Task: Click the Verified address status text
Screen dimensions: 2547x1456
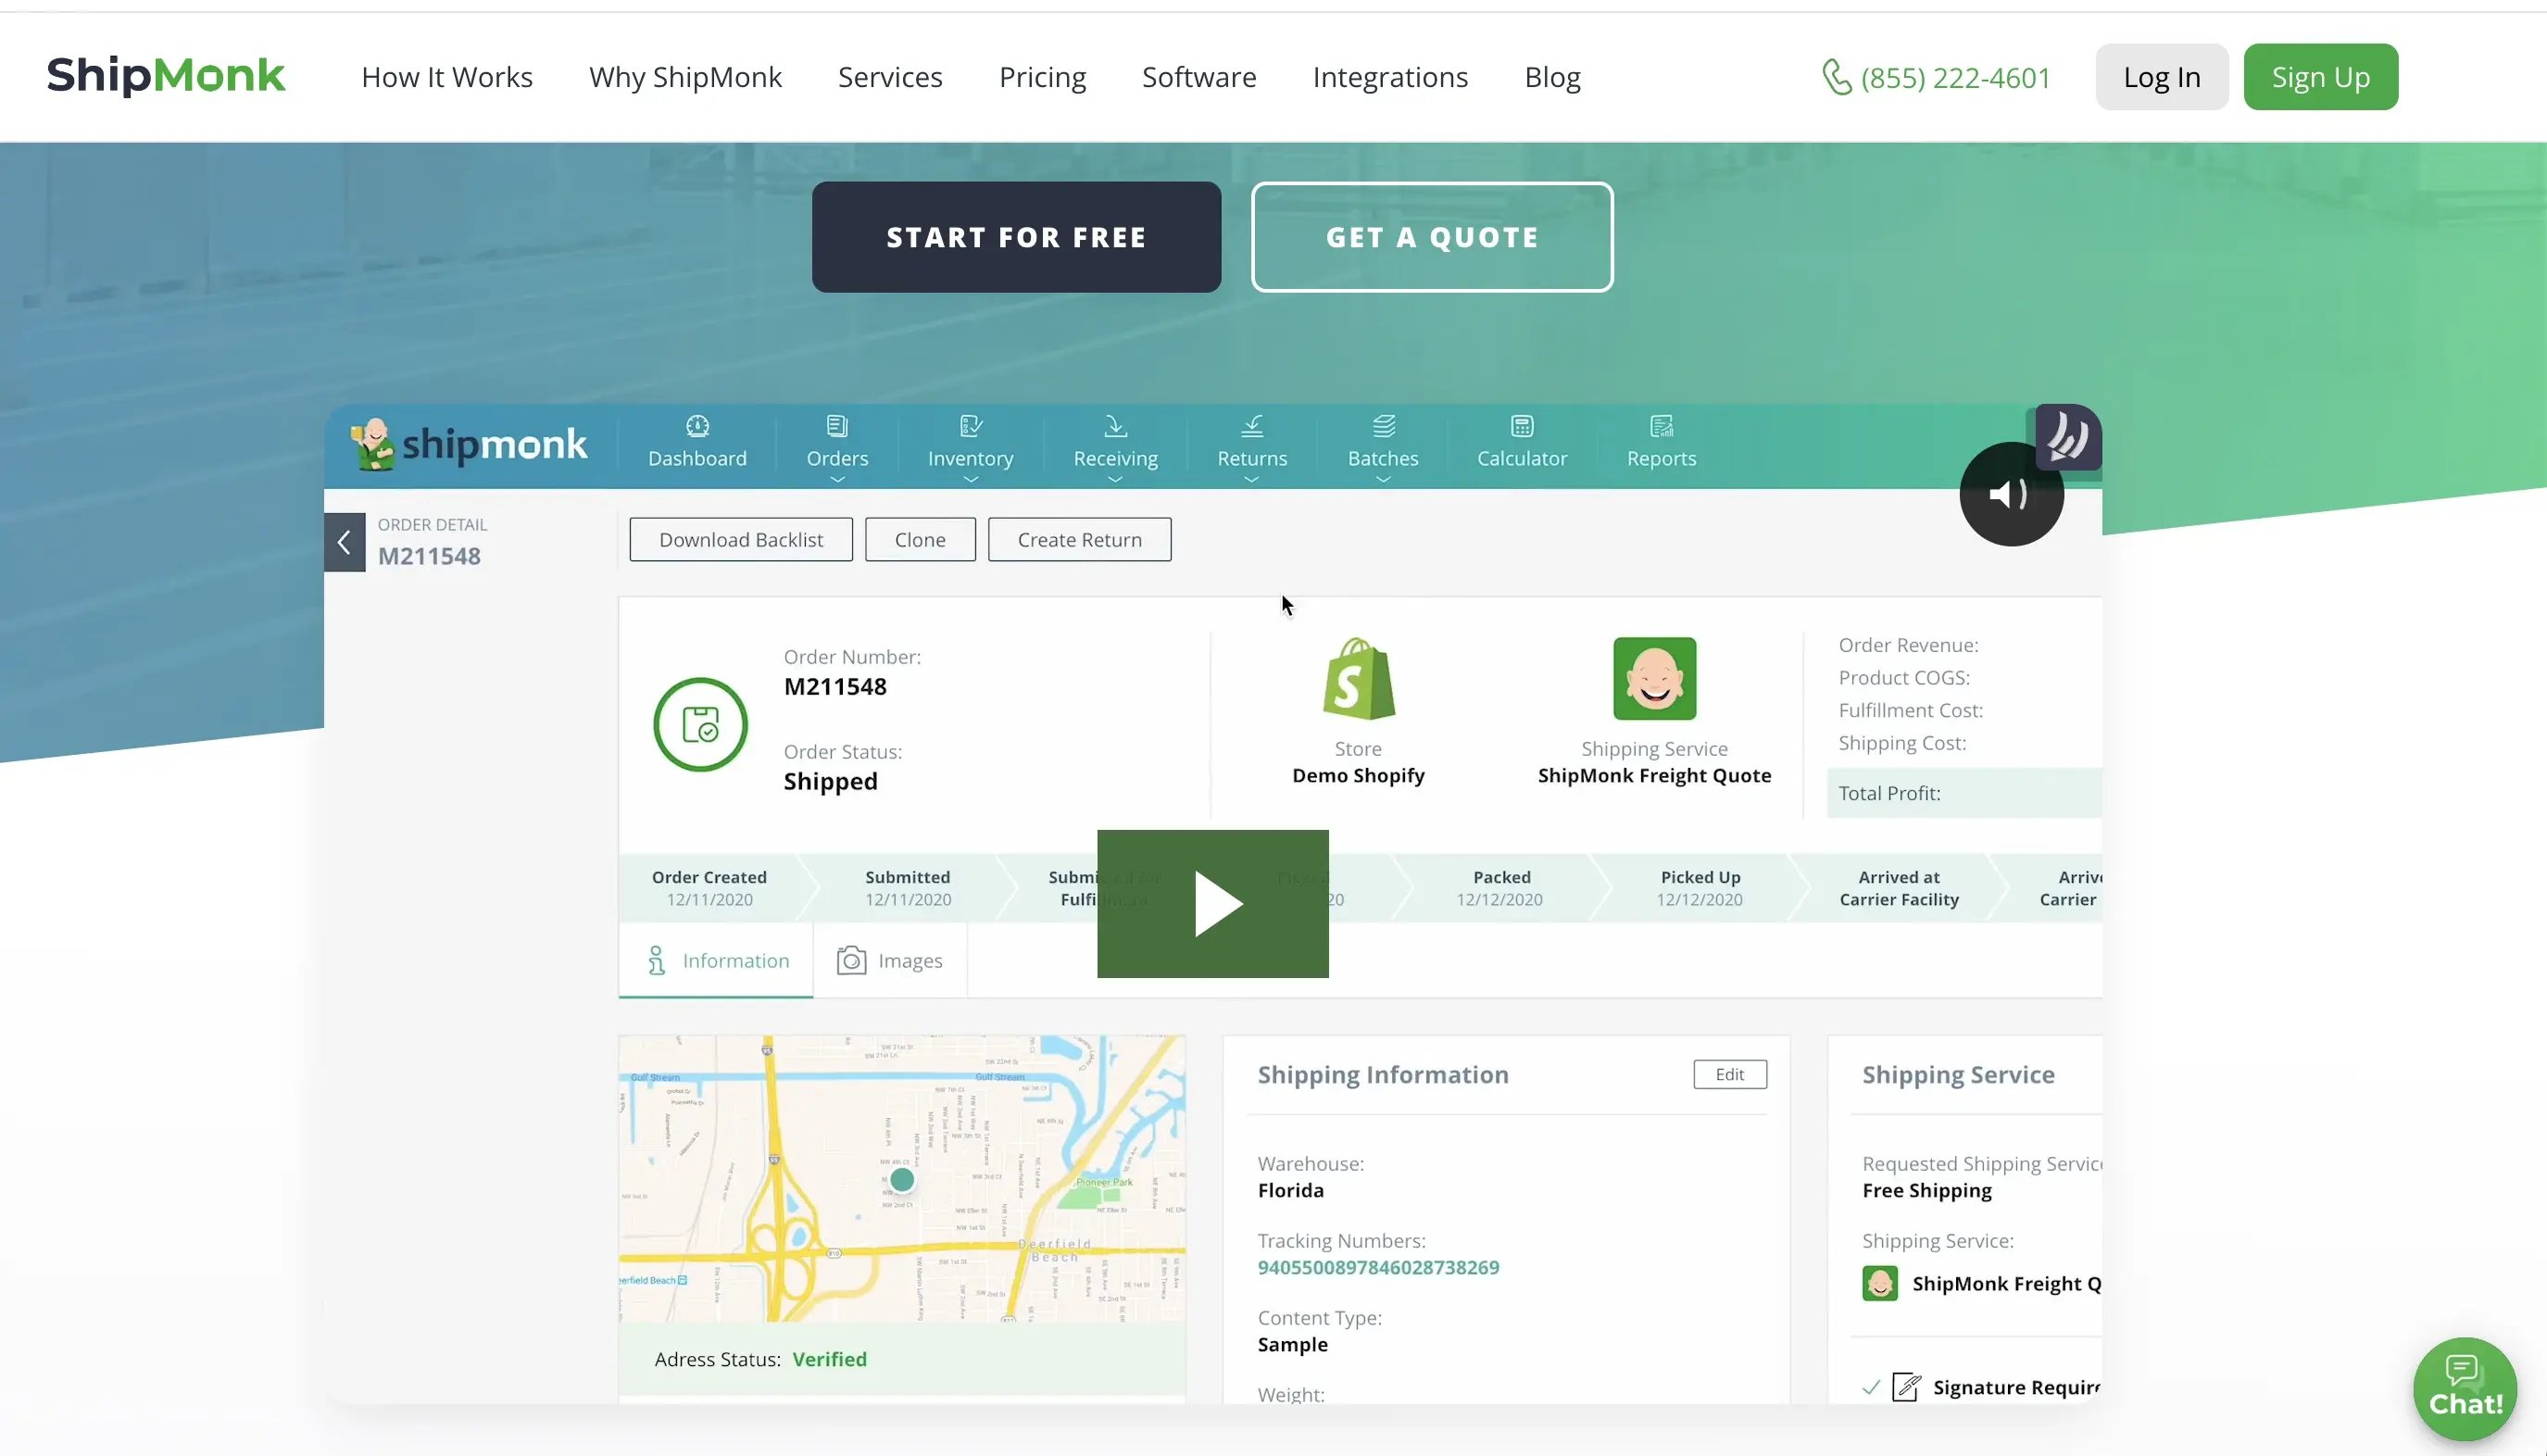Action: tap(829, 1359)
